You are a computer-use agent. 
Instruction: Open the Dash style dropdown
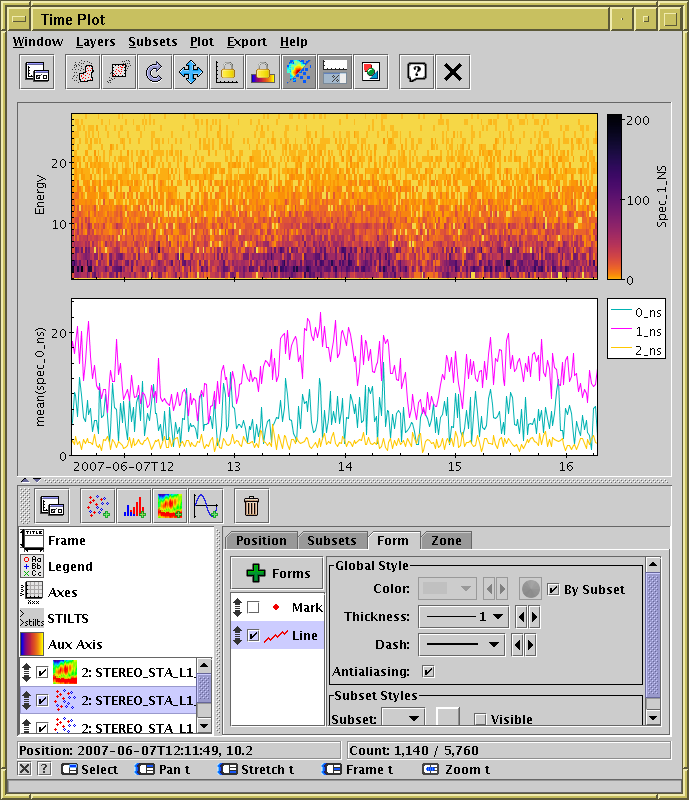point(463,645)
